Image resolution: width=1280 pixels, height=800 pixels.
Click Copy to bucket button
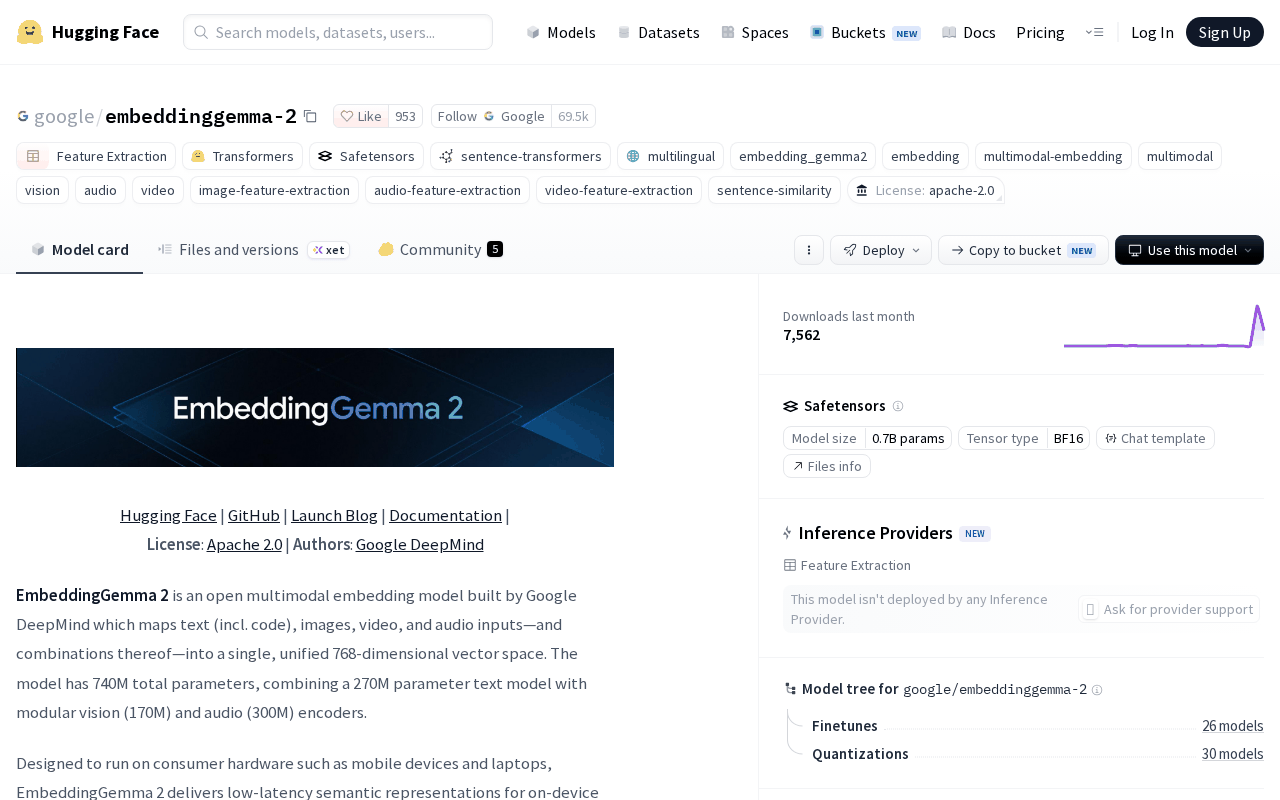click(1023, 250)
